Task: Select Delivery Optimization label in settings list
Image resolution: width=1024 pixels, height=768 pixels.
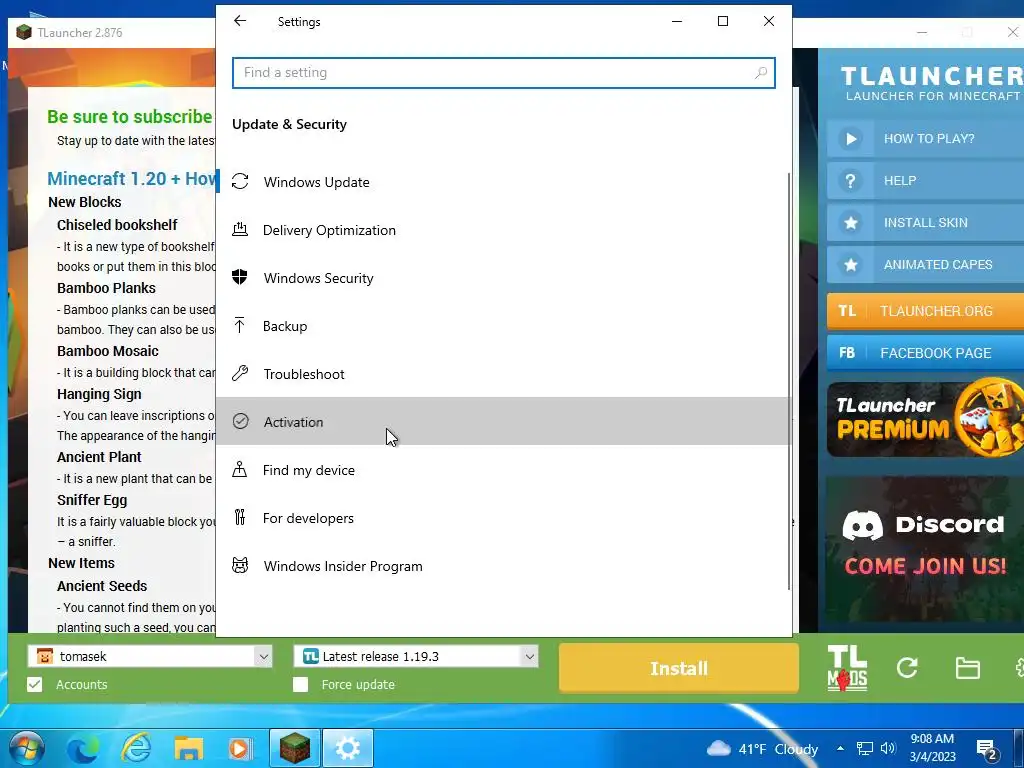Action: [329, 230]
